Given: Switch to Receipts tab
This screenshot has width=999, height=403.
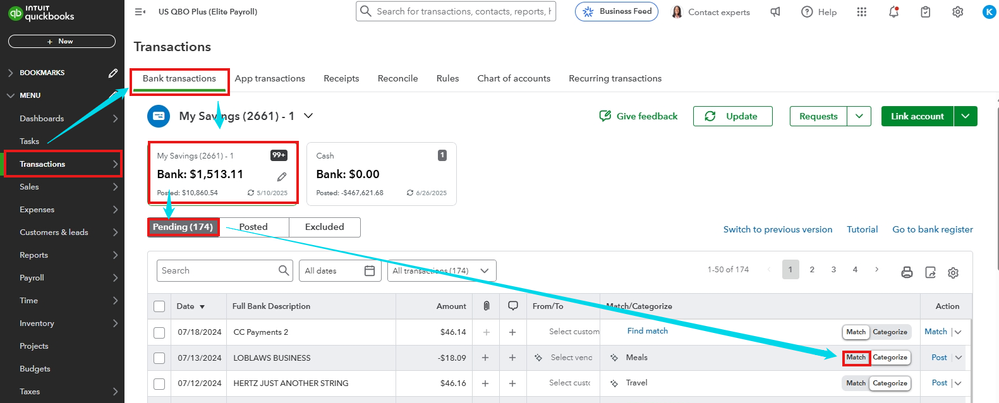Looking at the screenshot, I should click(x=341, y=79).
